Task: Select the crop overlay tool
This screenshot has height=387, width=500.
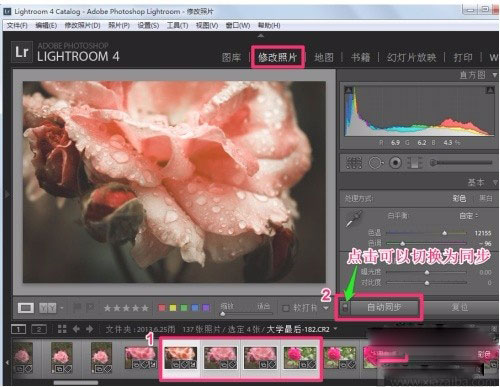Action: pos(354,163)
